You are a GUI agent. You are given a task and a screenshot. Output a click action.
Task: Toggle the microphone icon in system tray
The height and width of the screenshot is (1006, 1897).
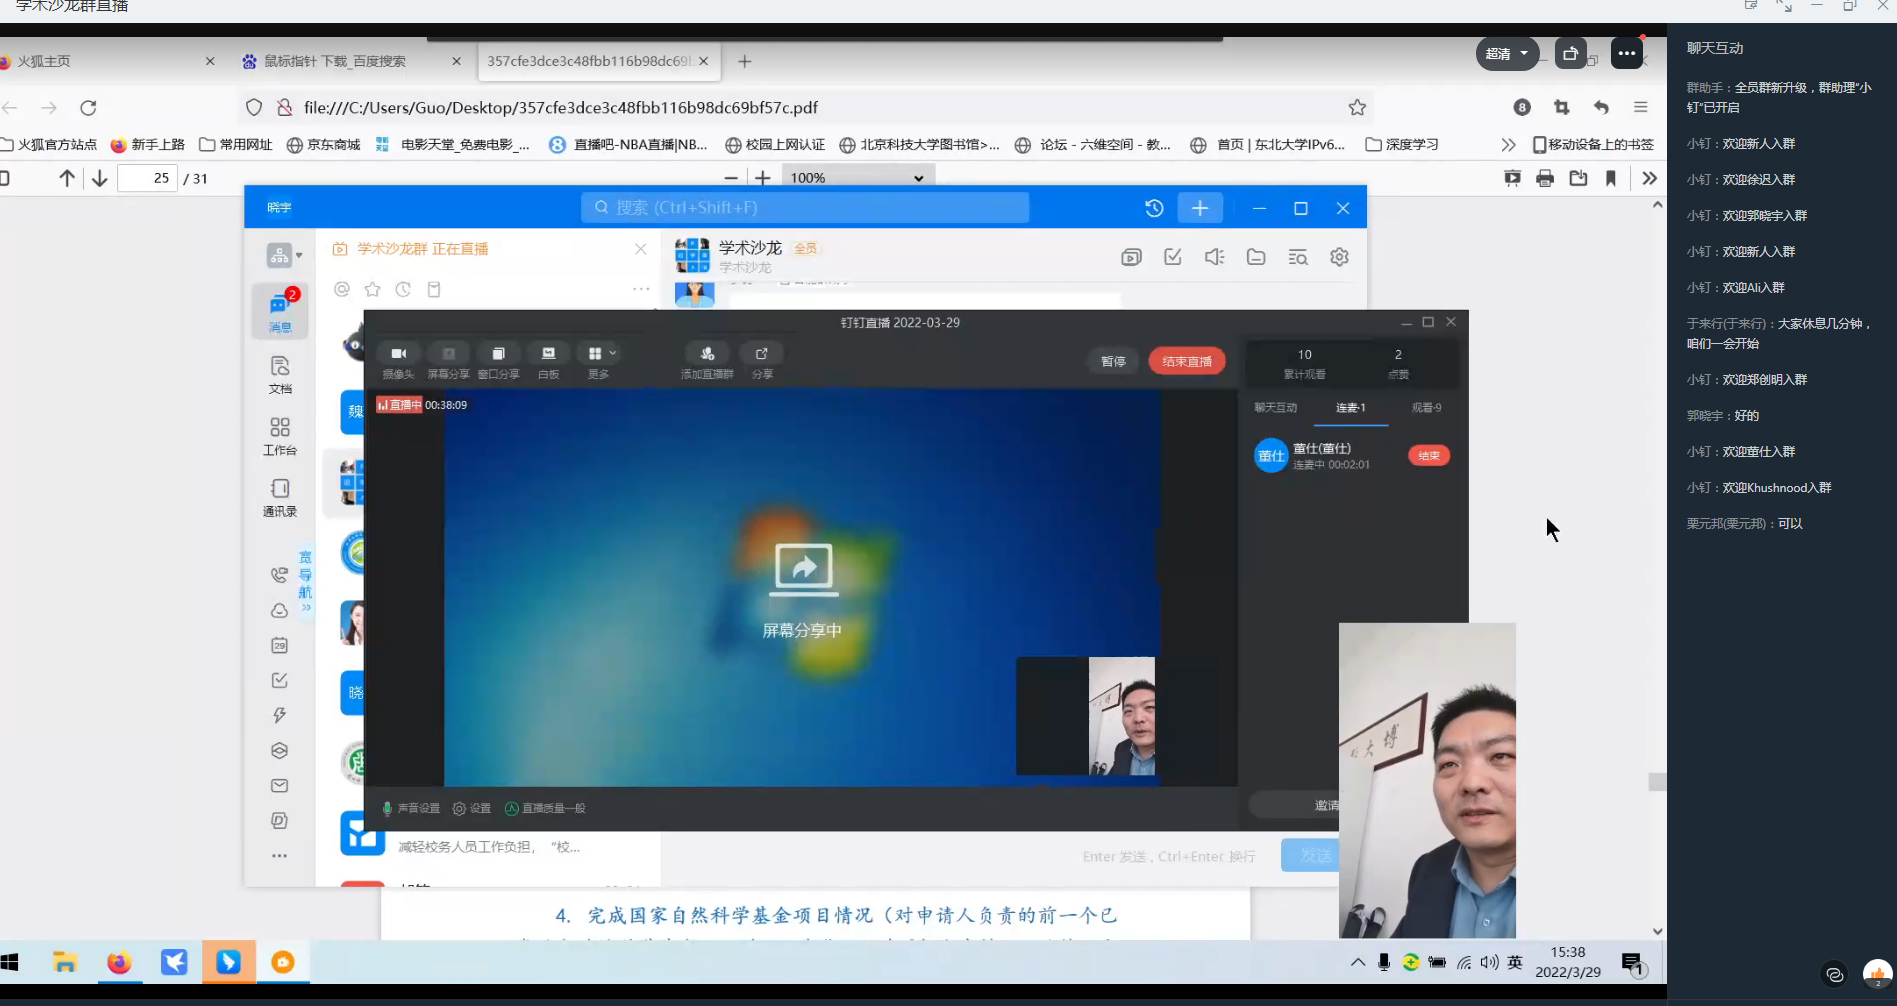(1384, 962)
